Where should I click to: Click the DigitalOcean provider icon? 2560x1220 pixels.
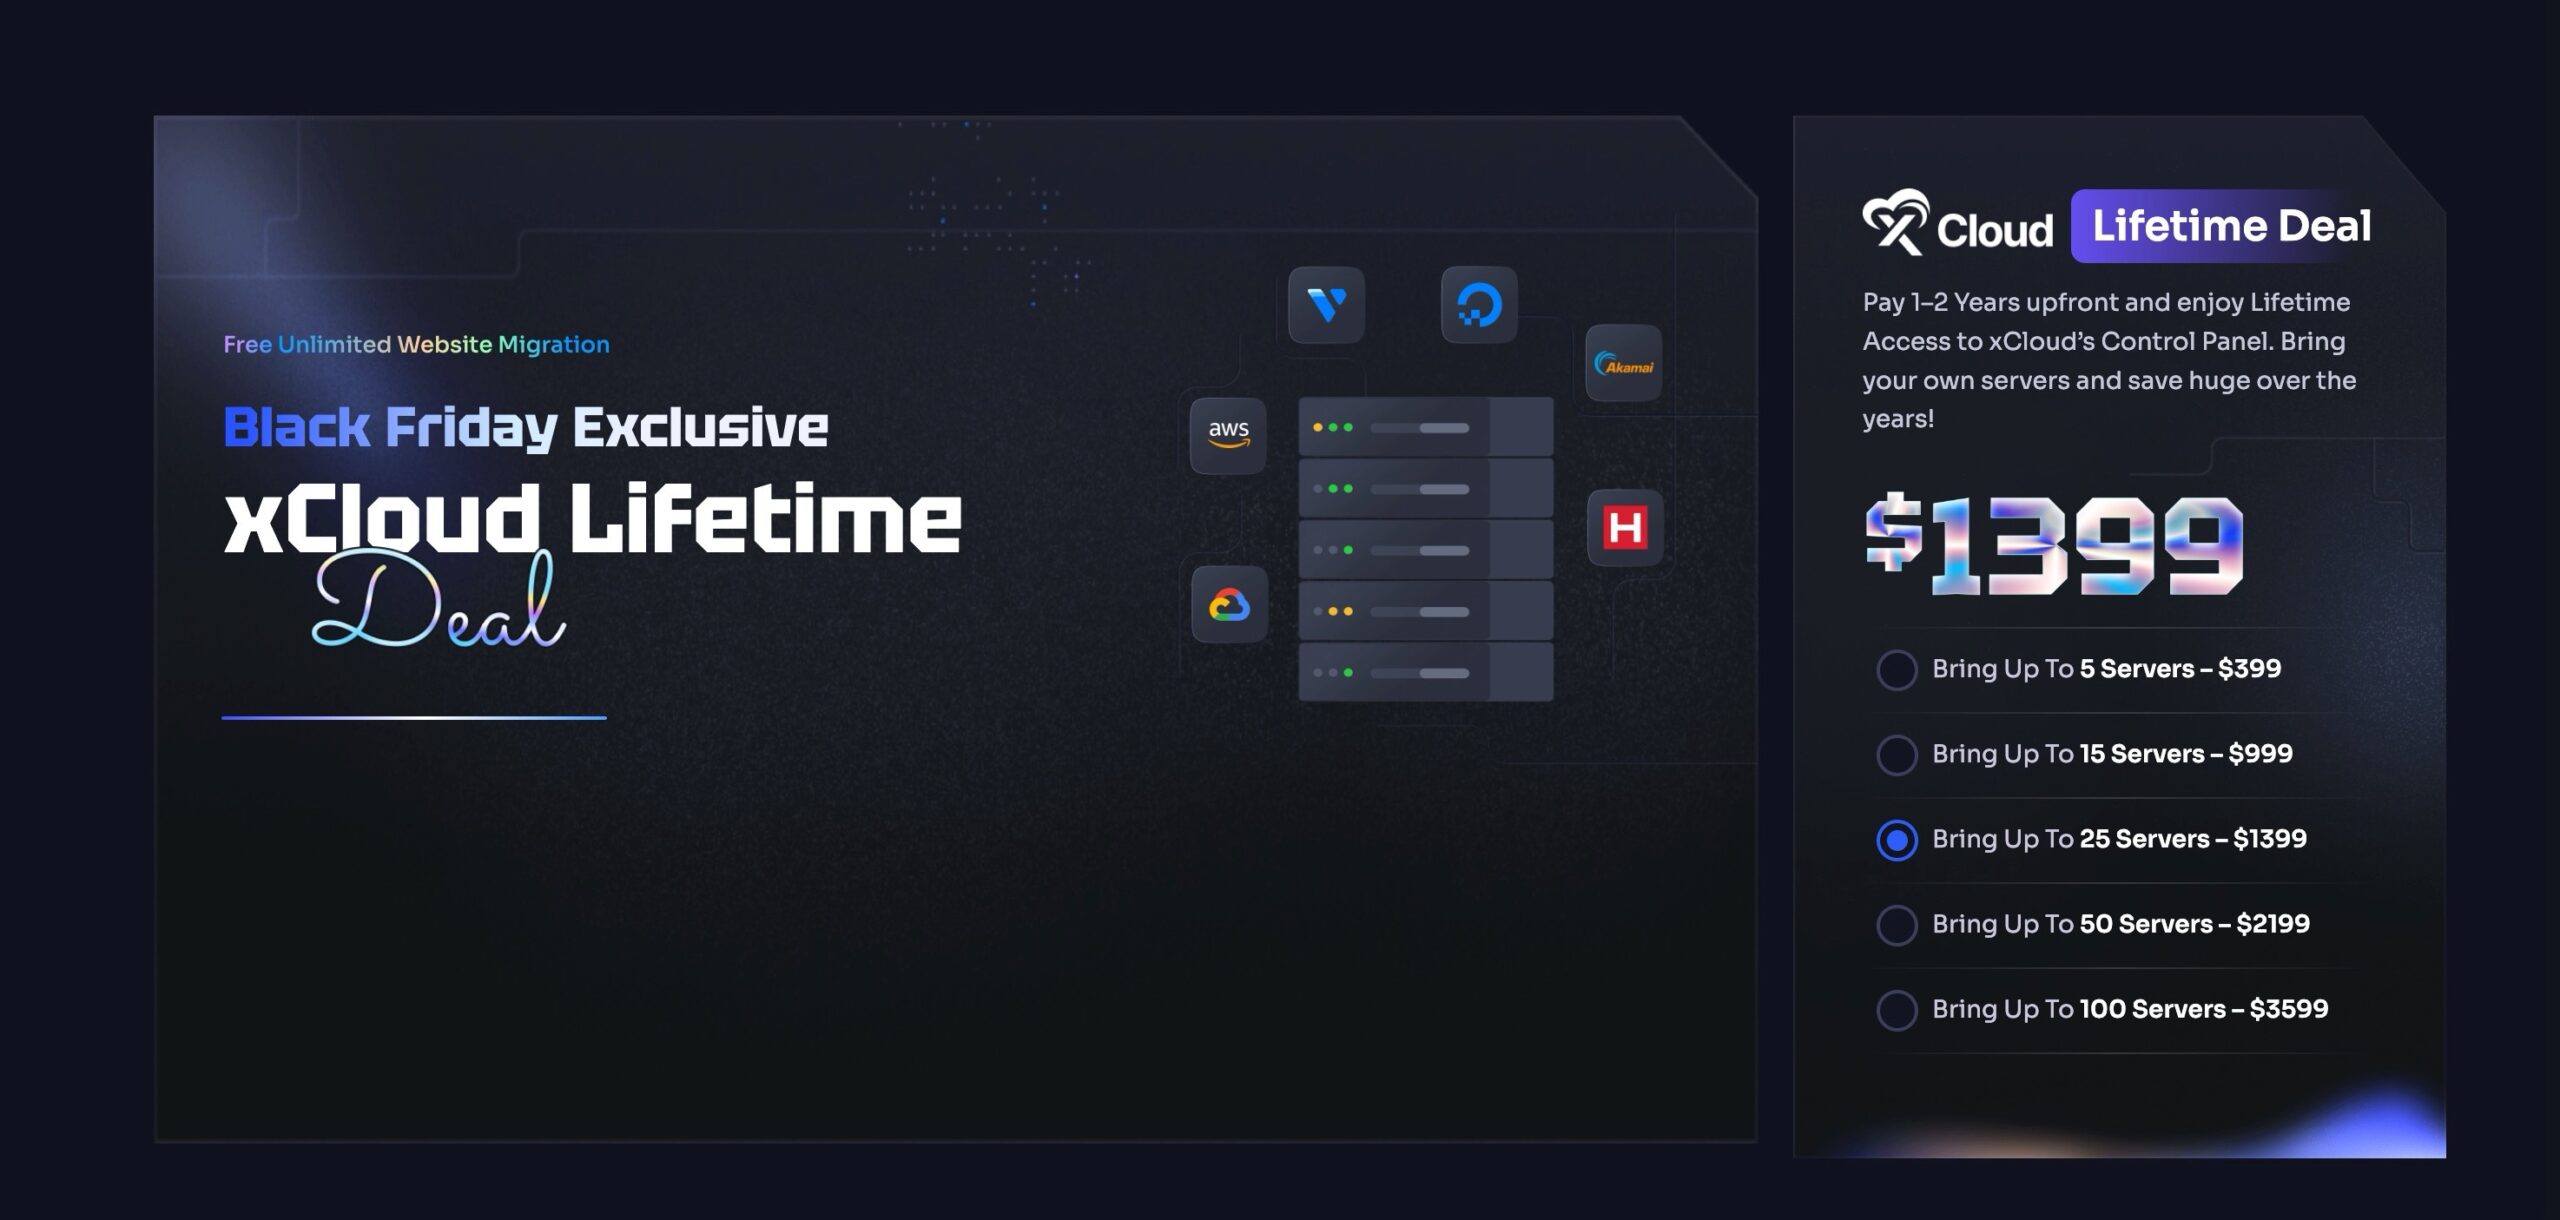coord(1479,305)
